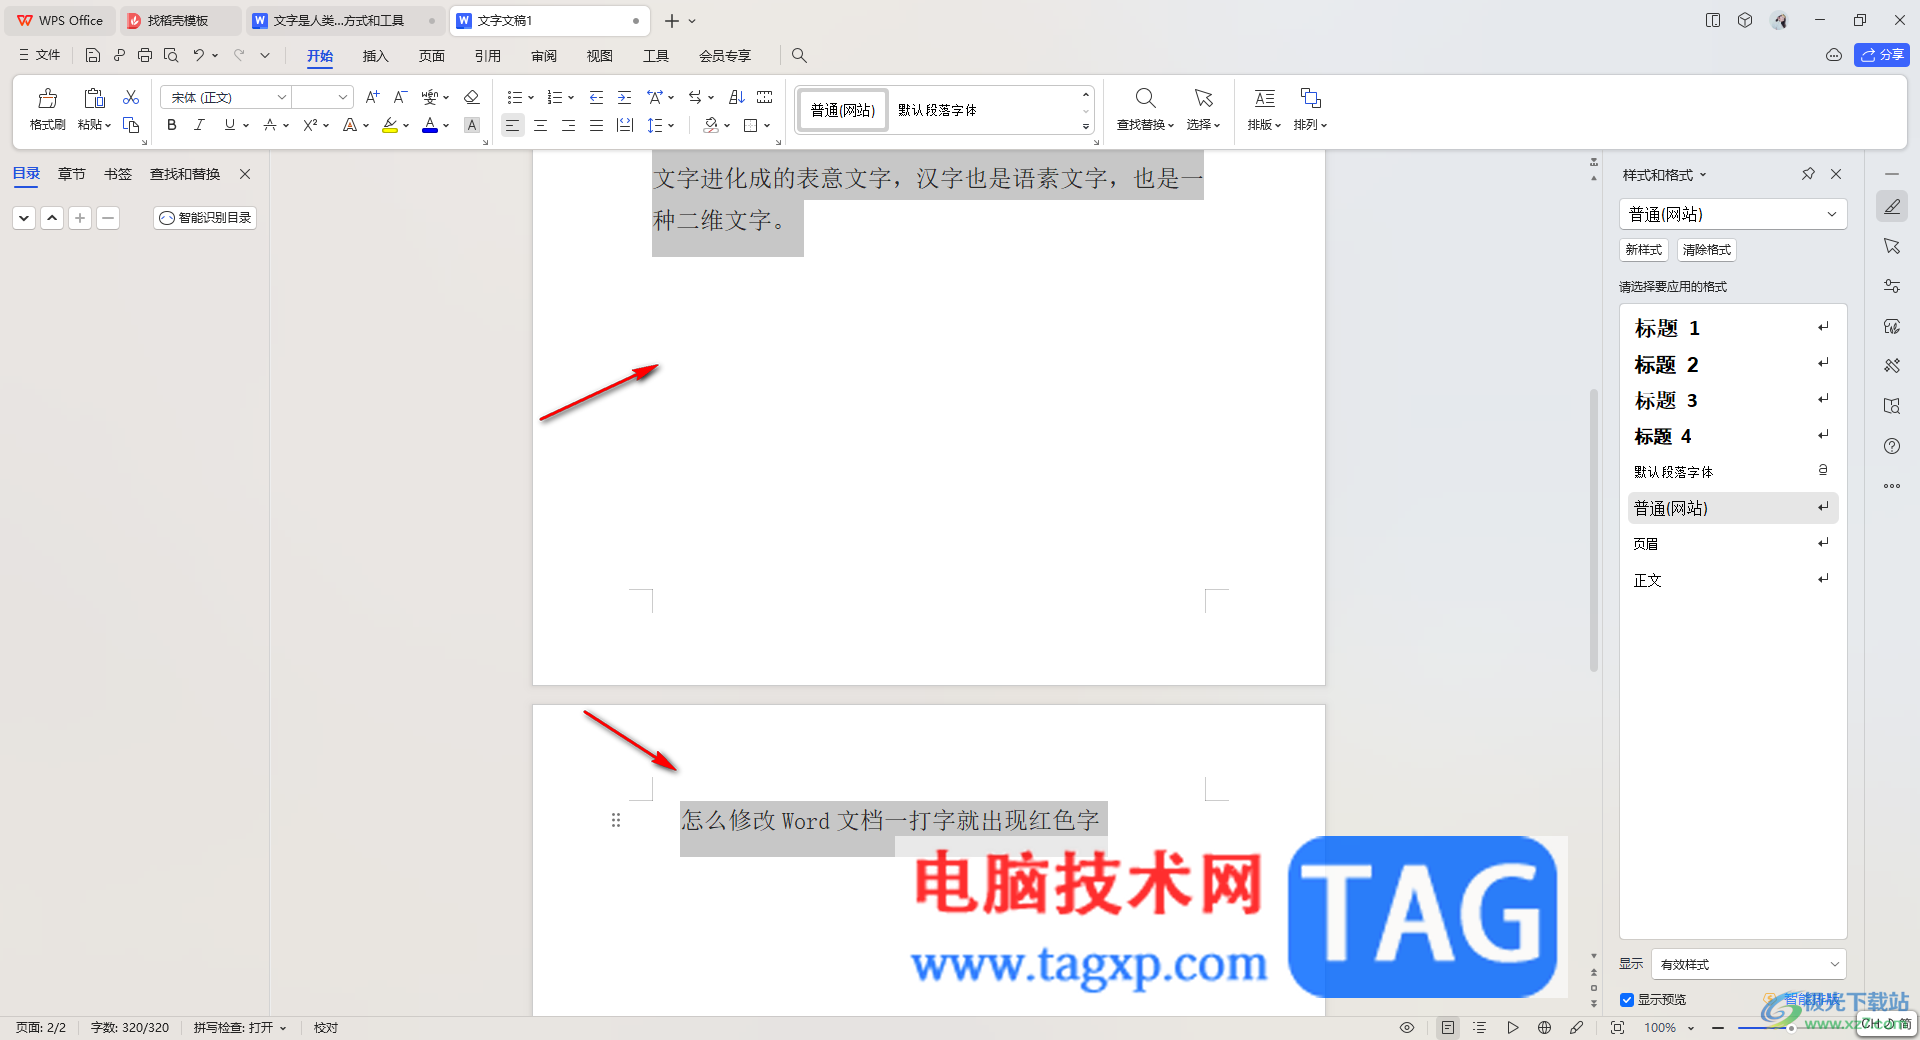Screen dimensions: 1920x1040
Task: Click the web layout globe icon
Action: click(x=1544, y=1027)
